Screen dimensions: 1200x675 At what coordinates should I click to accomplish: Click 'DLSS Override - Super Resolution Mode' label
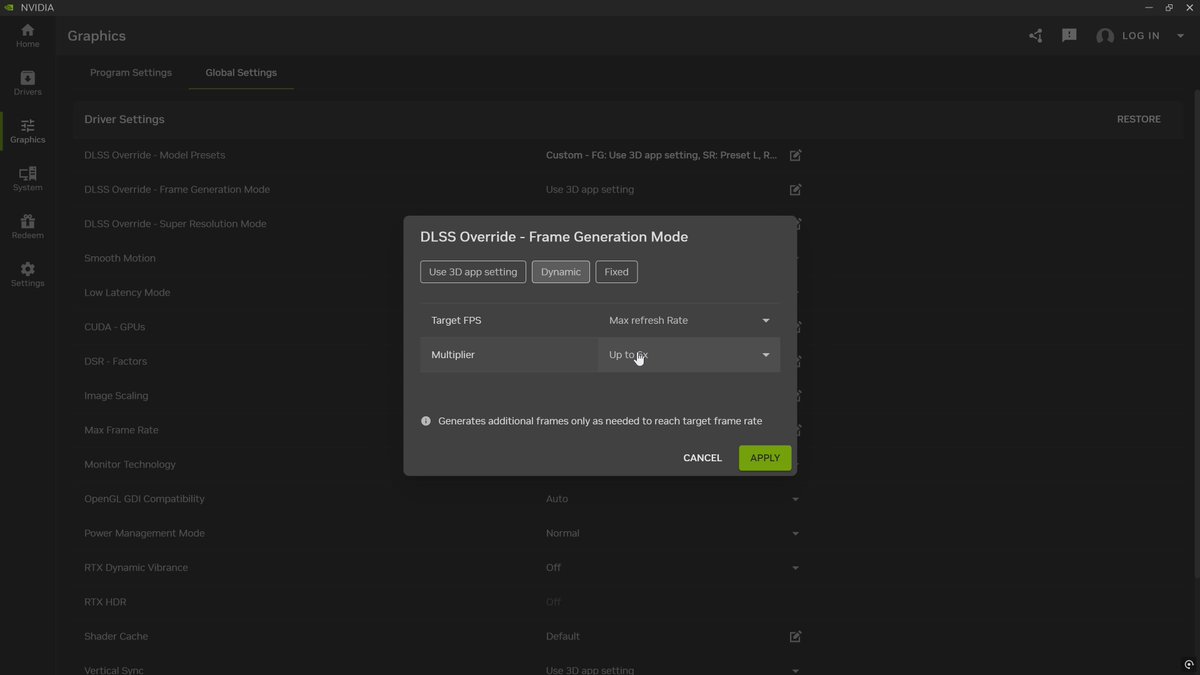click(175, 224)
